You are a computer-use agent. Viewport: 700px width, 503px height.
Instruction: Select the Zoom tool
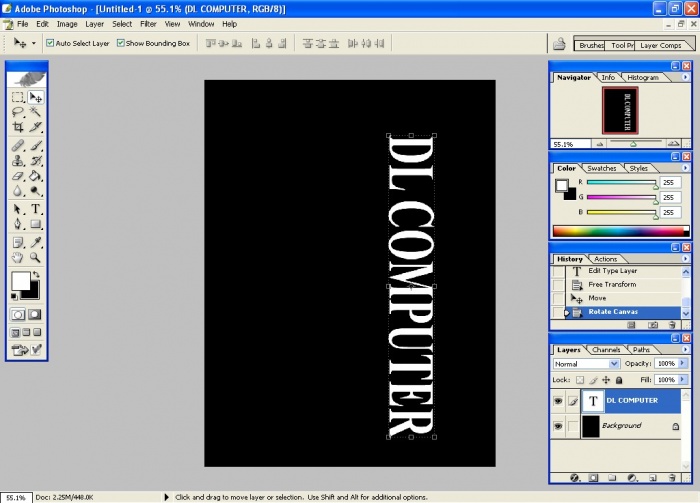tap(35, 258)
